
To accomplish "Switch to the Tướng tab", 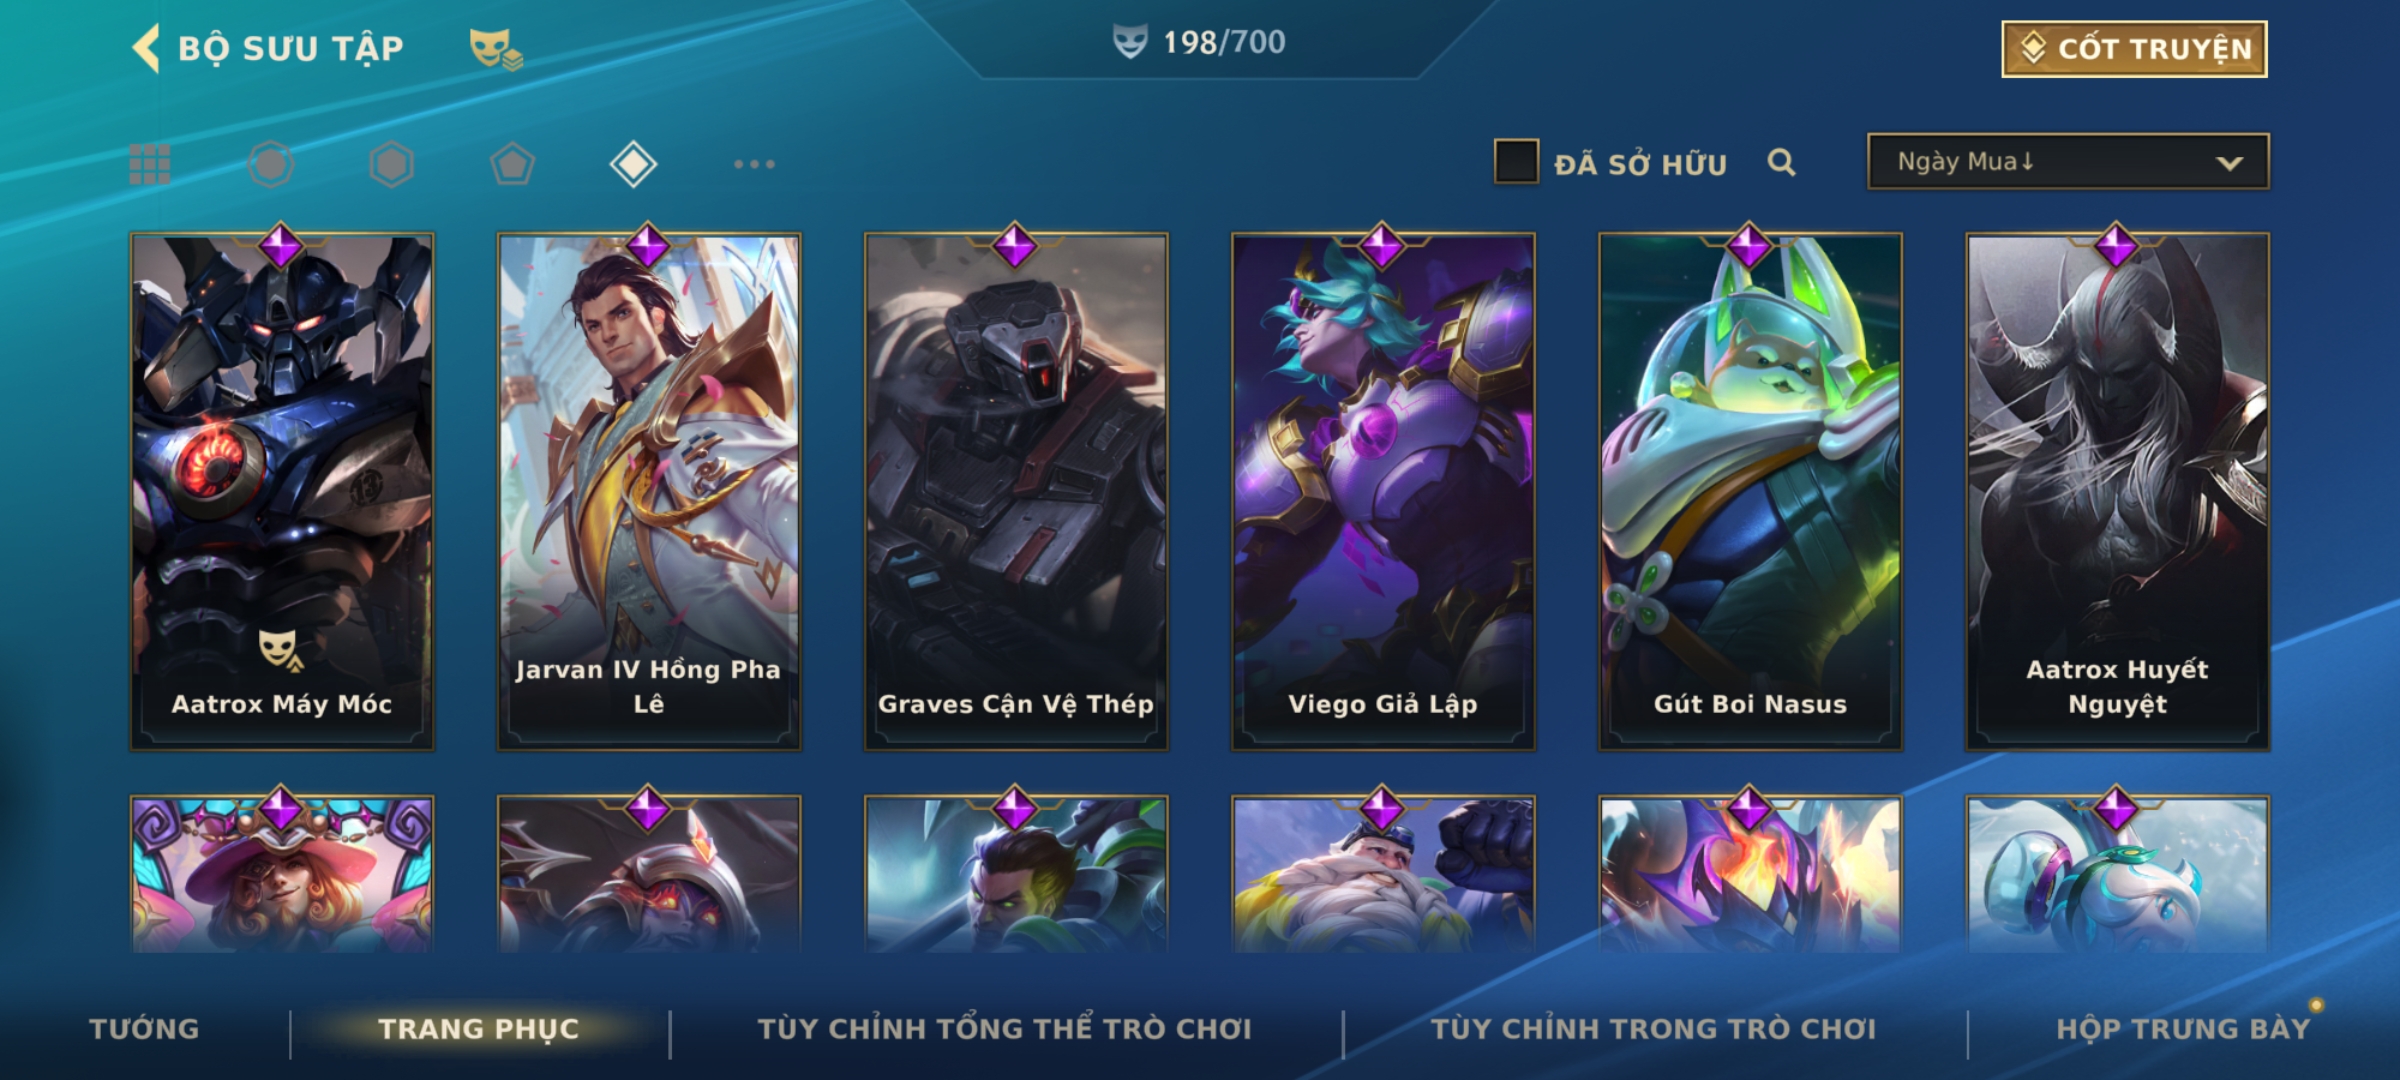I will (144, 1029).
